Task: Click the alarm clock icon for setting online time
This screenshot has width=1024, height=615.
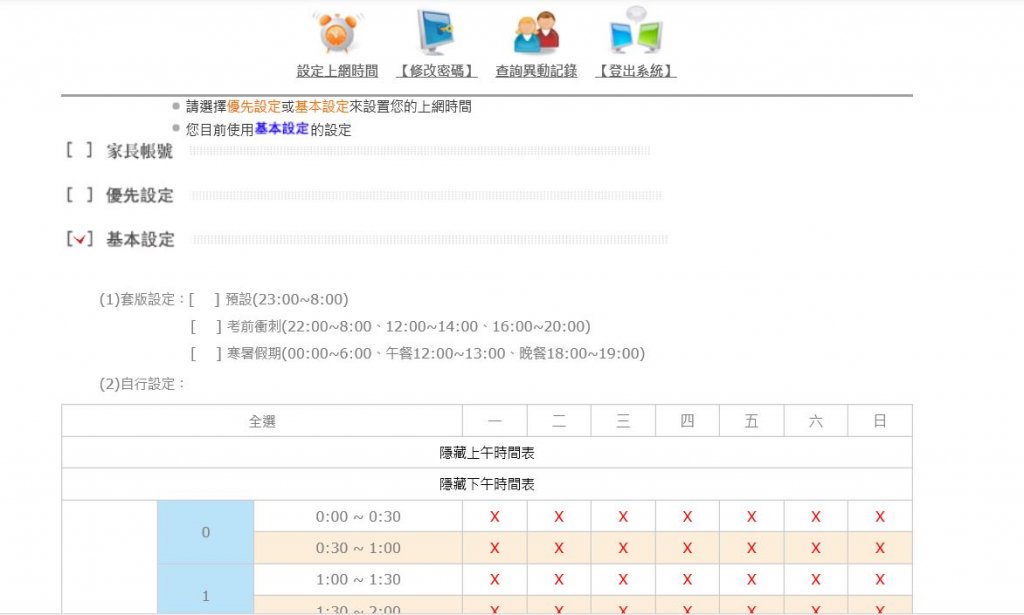Action: pyautogui.click(x=337, y=32)
